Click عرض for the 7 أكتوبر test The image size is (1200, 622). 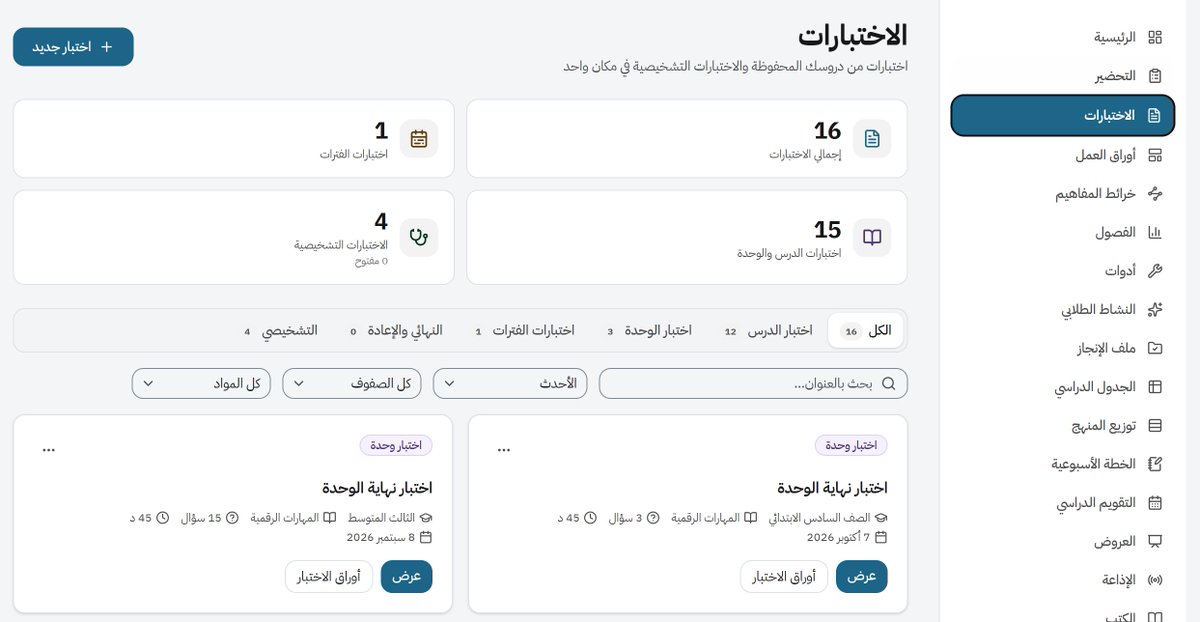[862, 576]
